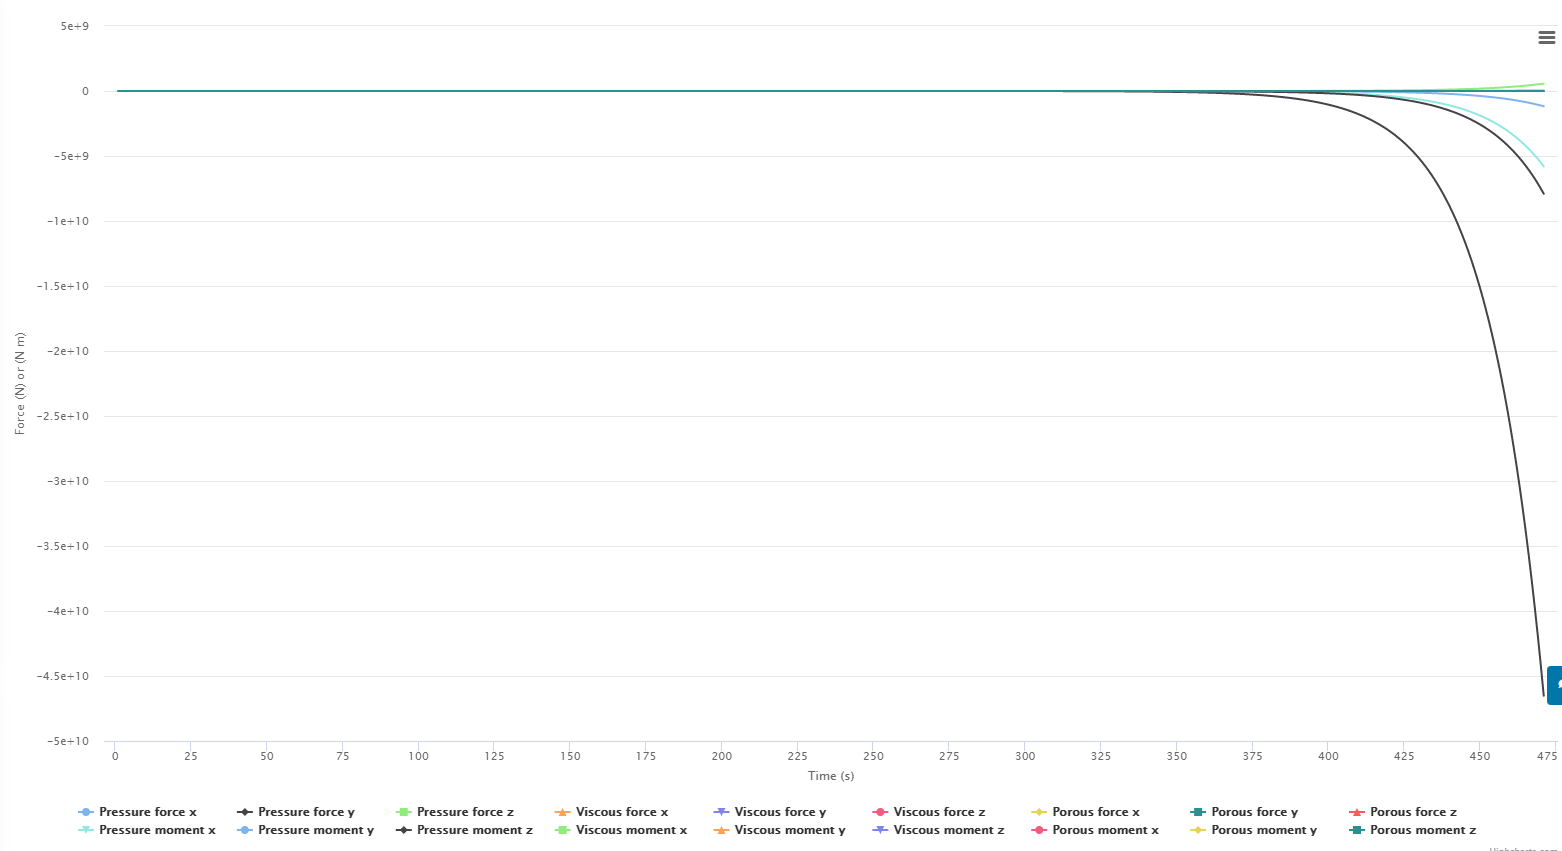Toggle Viscous force y legend entry
The height and width of the screenshot is (851, 1562).
point(780,812)
